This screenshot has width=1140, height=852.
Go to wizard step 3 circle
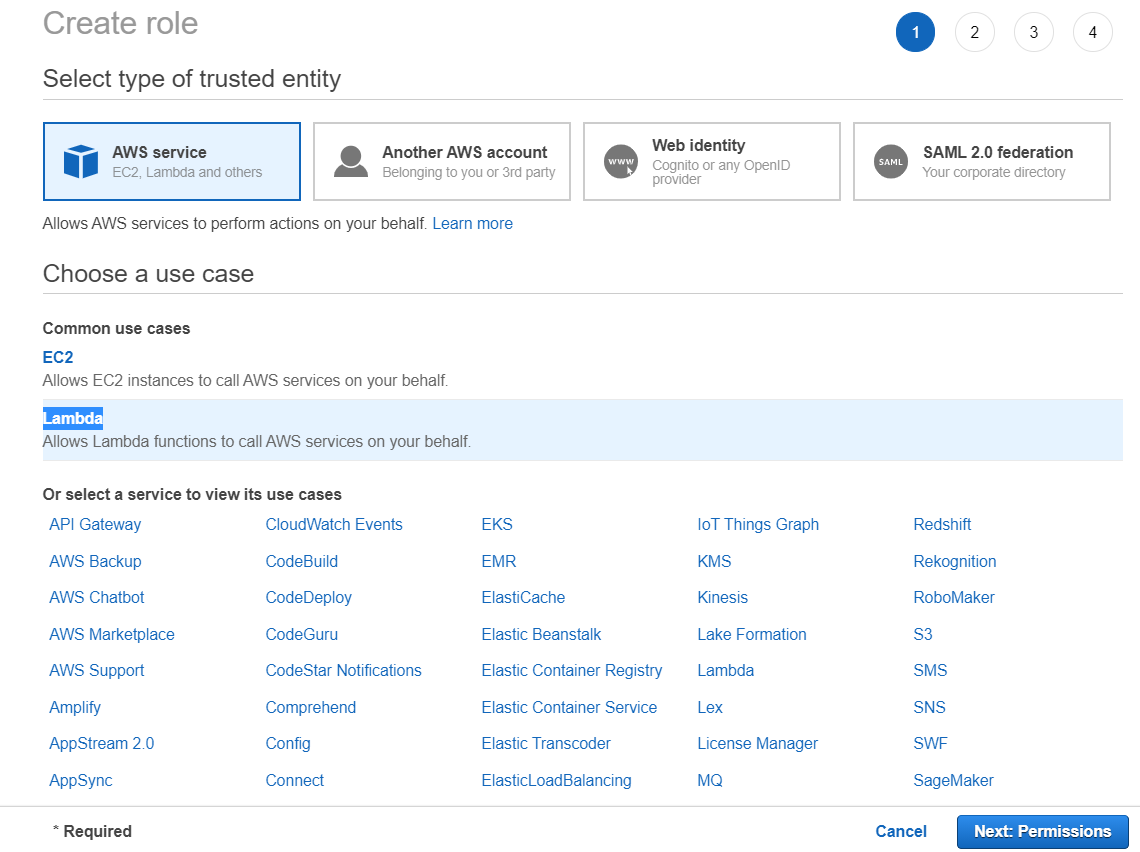1033,32
